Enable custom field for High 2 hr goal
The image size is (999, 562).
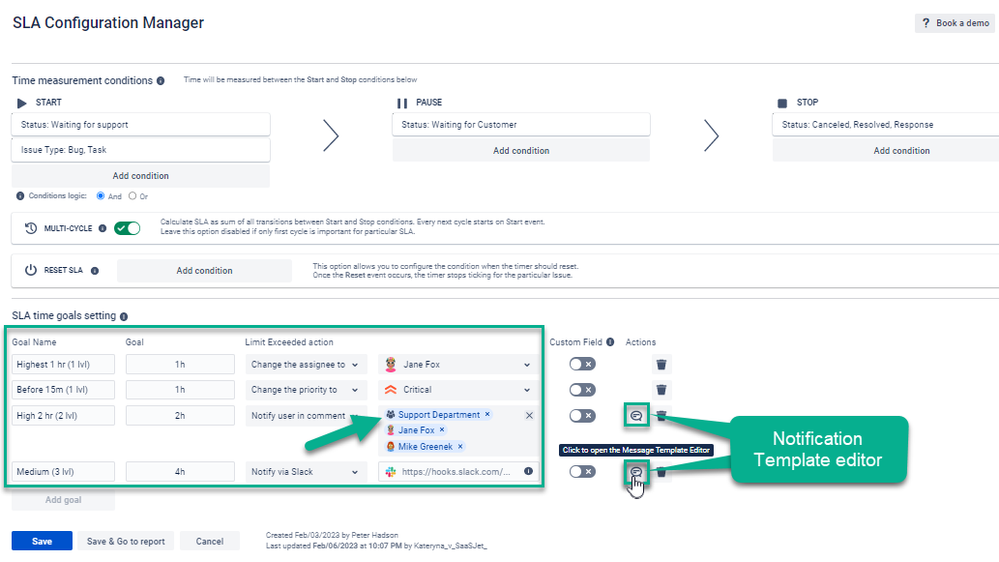tap(582, 415)
